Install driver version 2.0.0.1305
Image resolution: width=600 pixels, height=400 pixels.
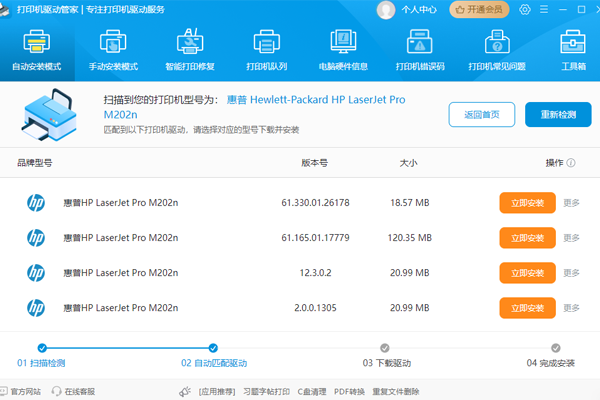(x=527, y=308)
